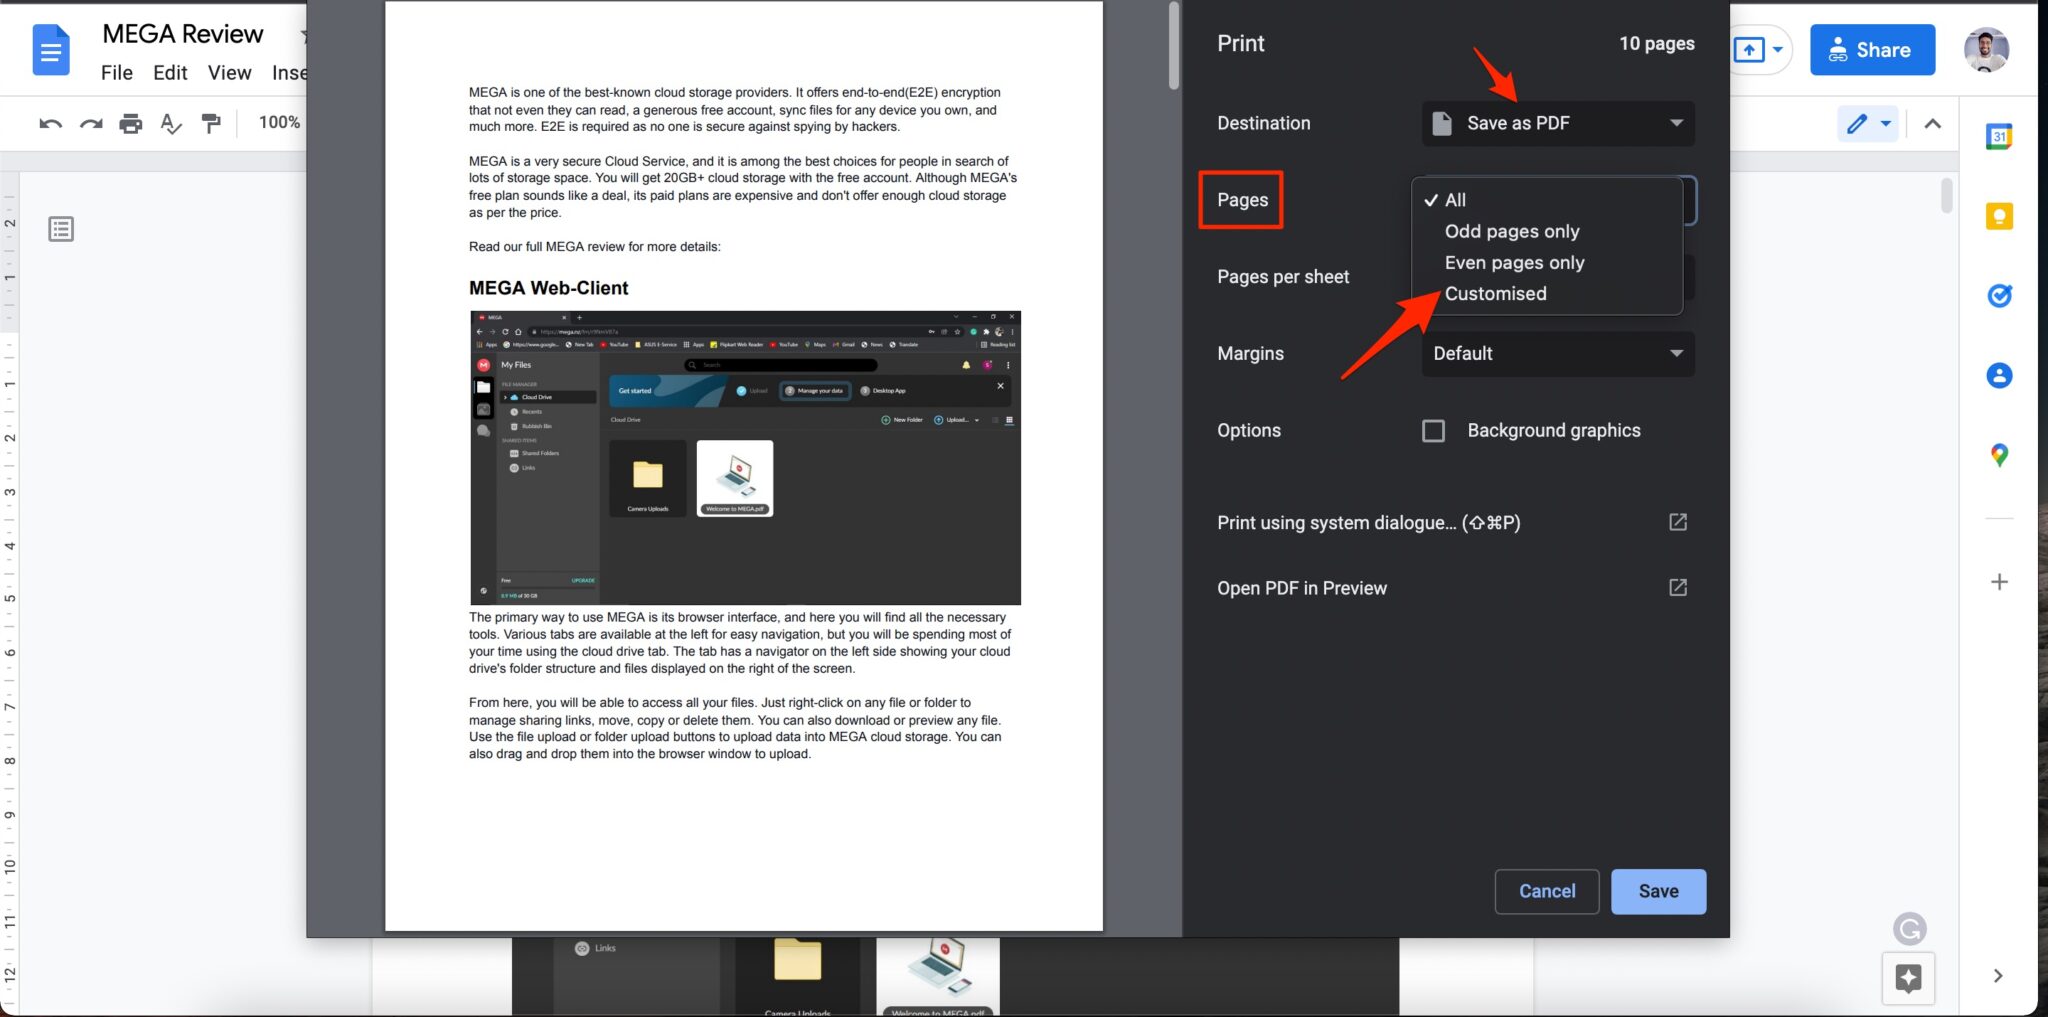Viewport: 2048px width, 1017px height.
Task: Click the 10 pages count text
Action: [1656, 43]
